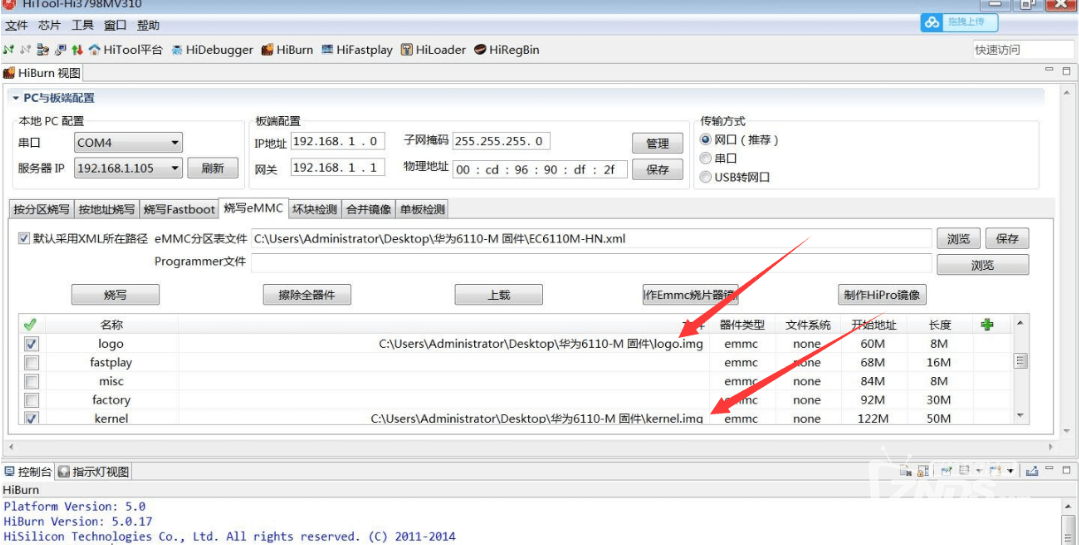1079x545 pixels.
Task: Uncheck the kernel partition checkbox
Action: point(31,418)
